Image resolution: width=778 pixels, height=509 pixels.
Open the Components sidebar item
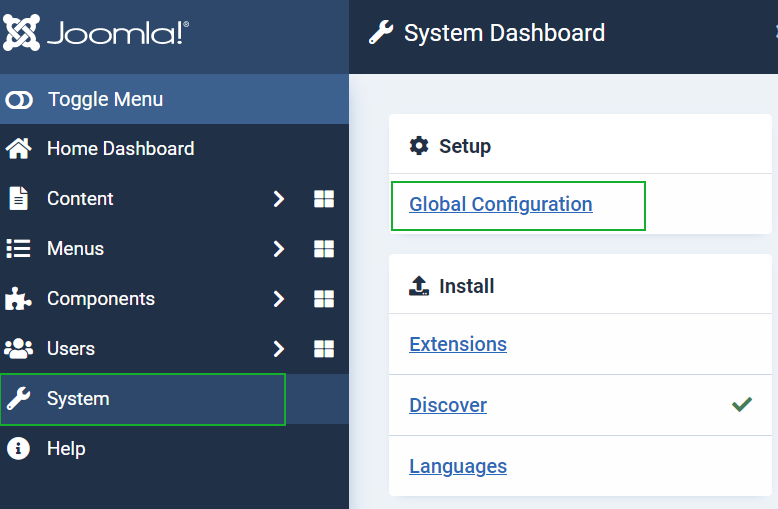[101, 299]
